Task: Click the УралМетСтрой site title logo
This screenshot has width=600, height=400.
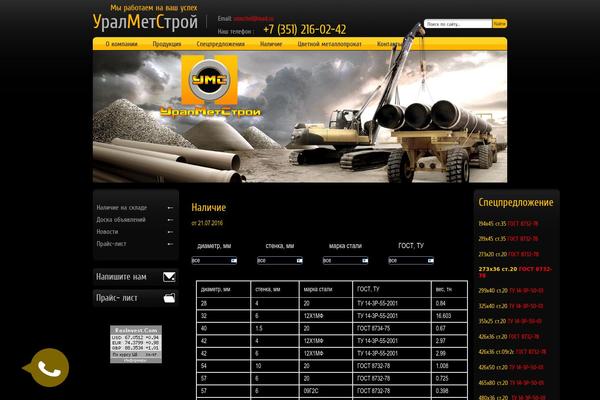Action: point(145,22)
